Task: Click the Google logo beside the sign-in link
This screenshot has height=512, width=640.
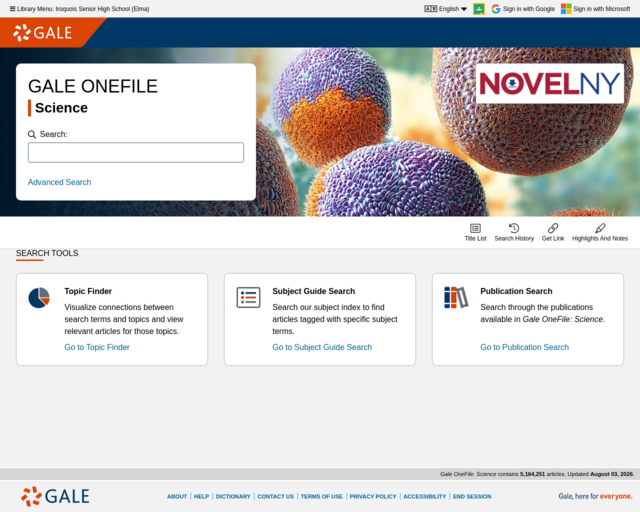Action: click(x=496, y=9)
